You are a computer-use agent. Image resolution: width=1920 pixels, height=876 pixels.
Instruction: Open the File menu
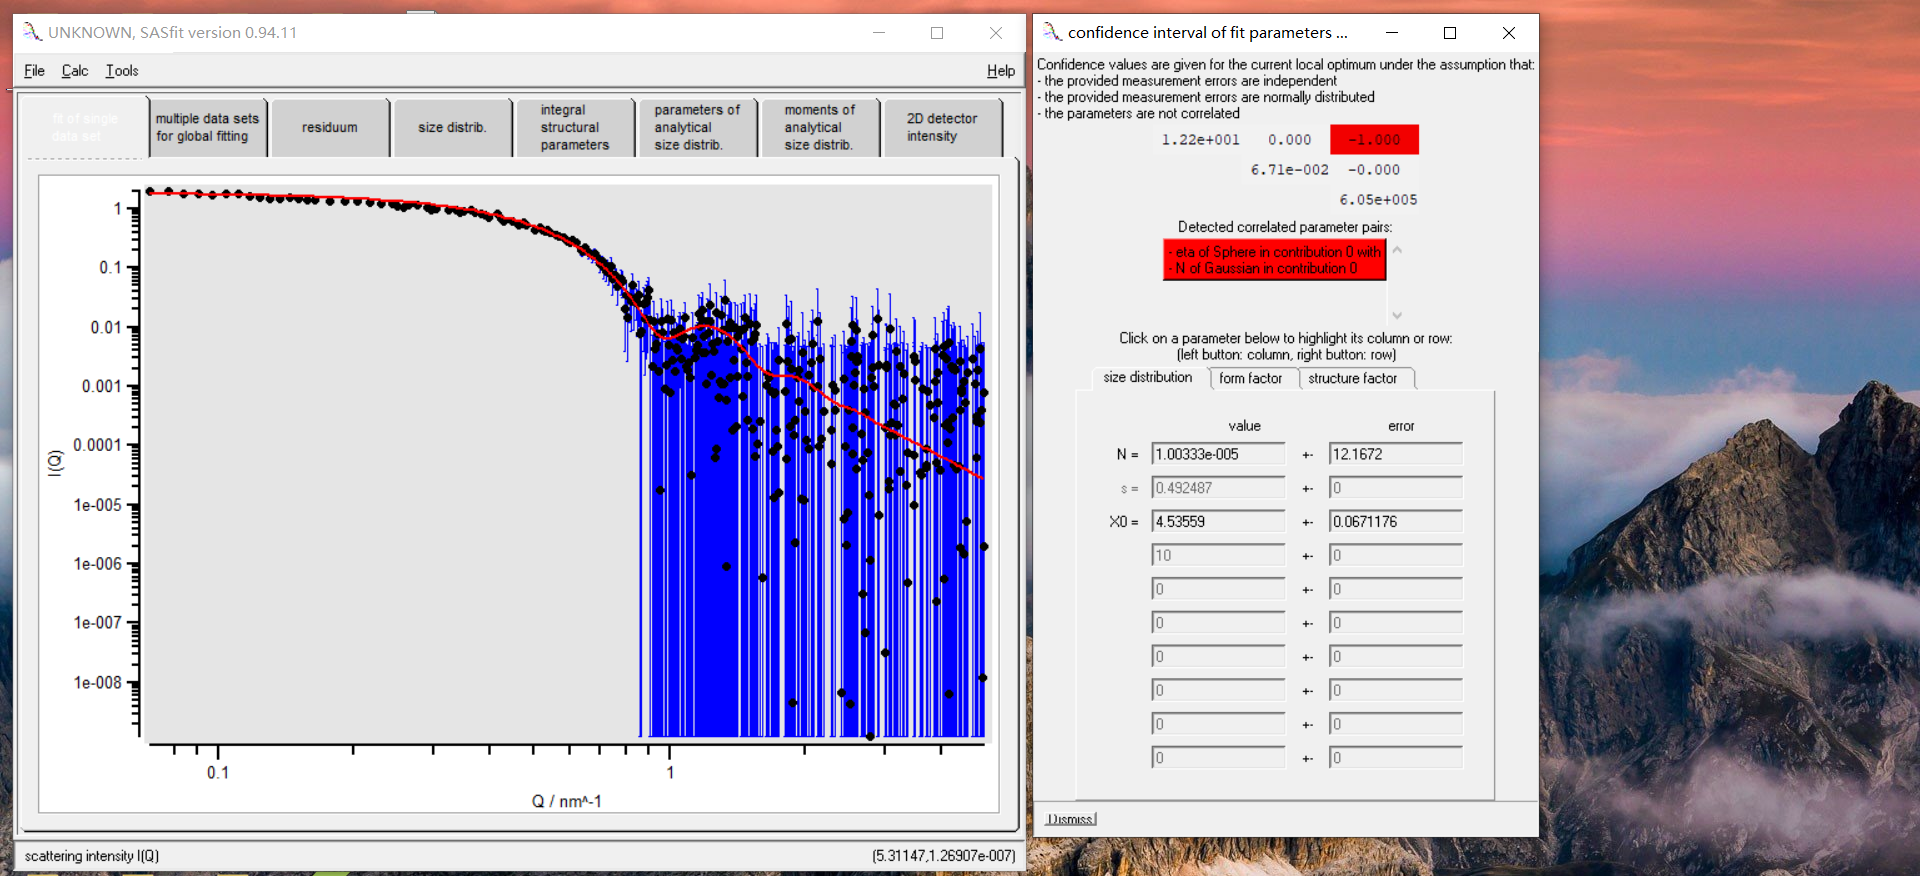tap(34, 71)
